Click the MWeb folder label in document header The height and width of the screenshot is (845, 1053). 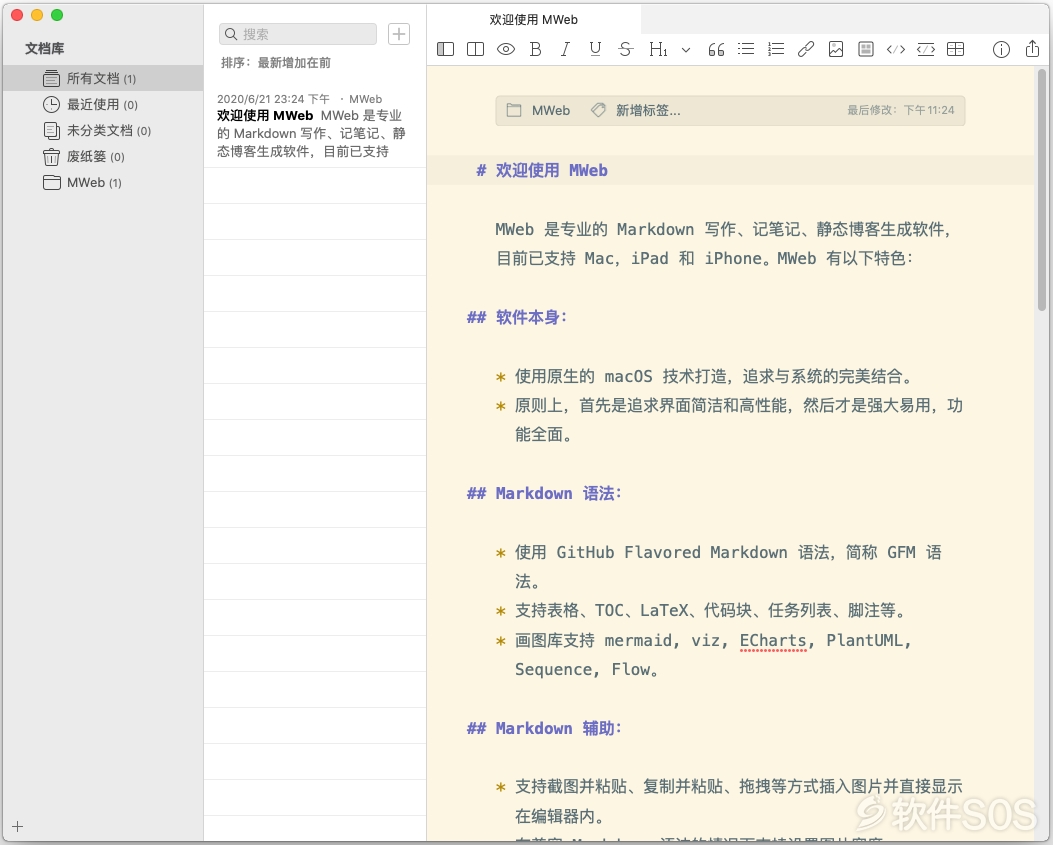point(551,110)
